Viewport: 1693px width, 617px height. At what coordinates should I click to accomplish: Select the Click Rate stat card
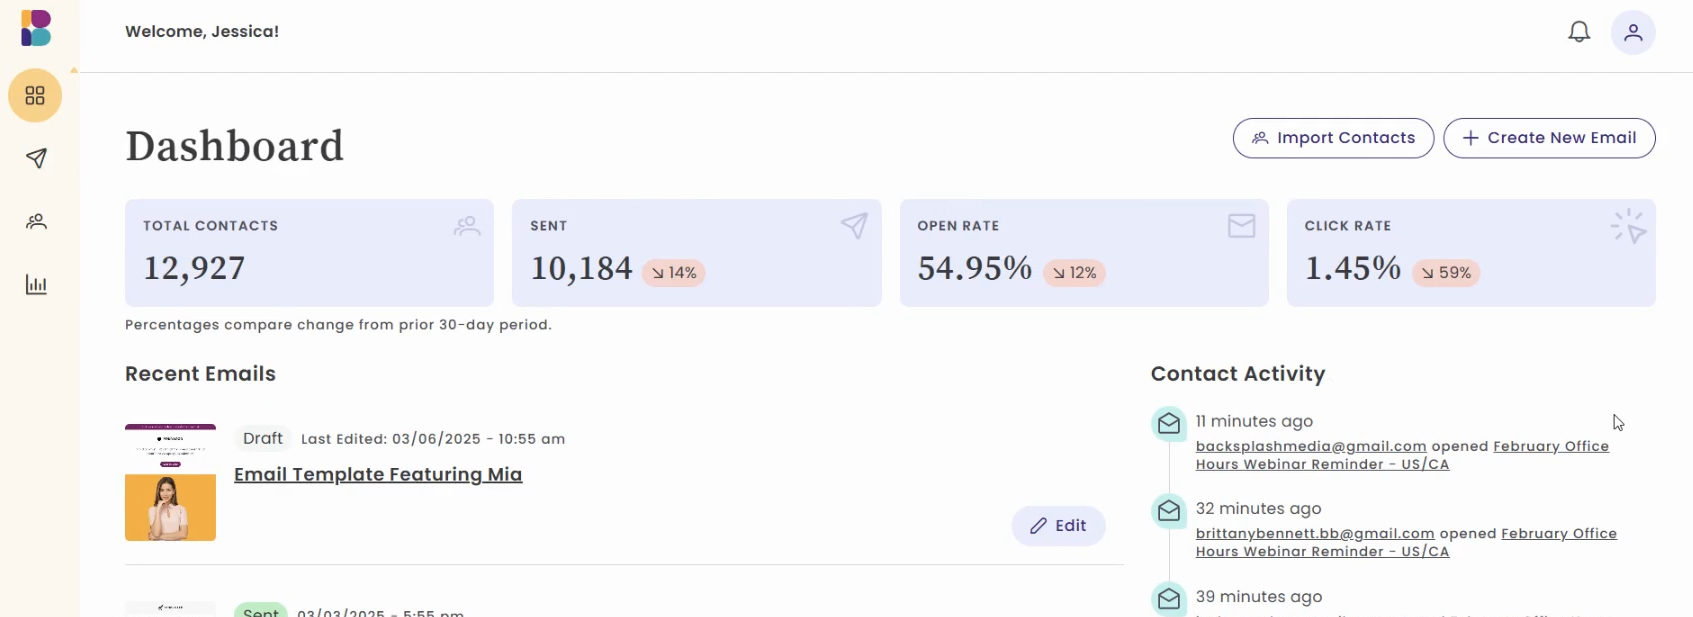[1470, 253]
